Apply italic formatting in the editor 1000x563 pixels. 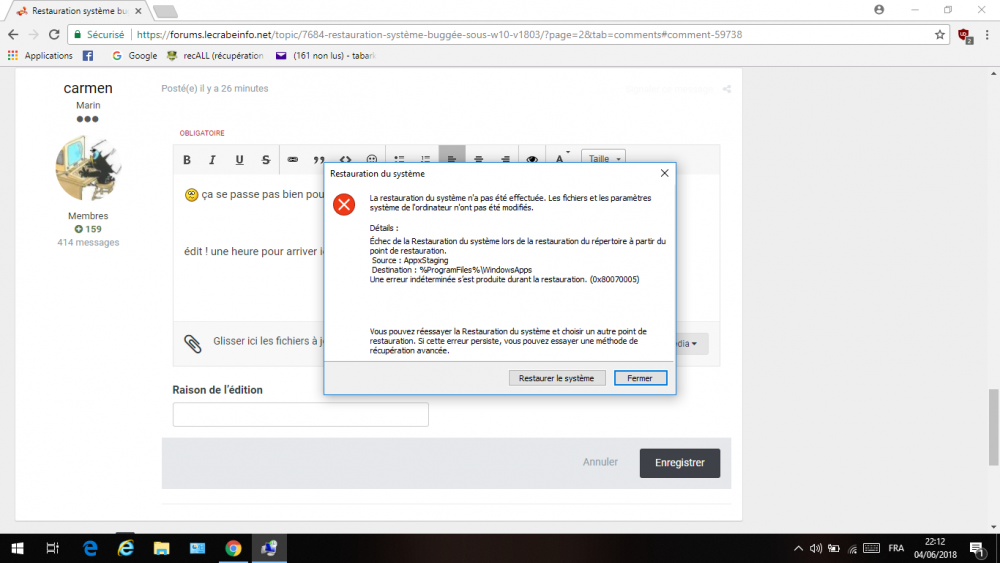212,159
